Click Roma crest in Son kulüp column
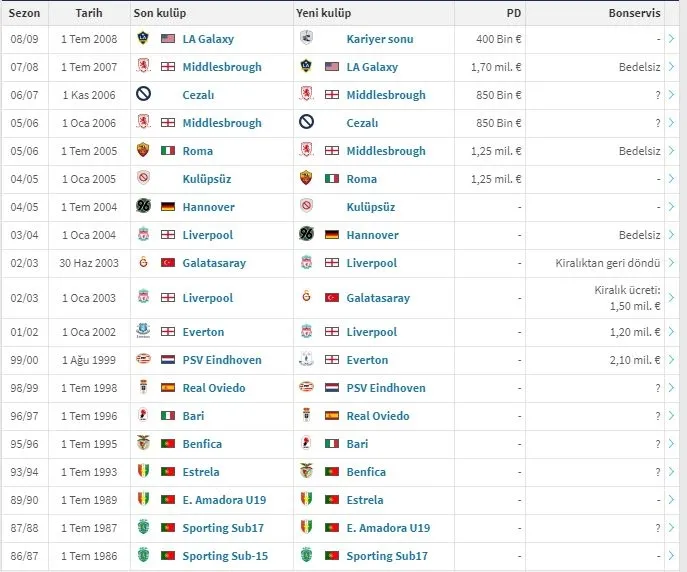Screen dimensions: 687x572 pyautogui.click(x=143, y=151)
